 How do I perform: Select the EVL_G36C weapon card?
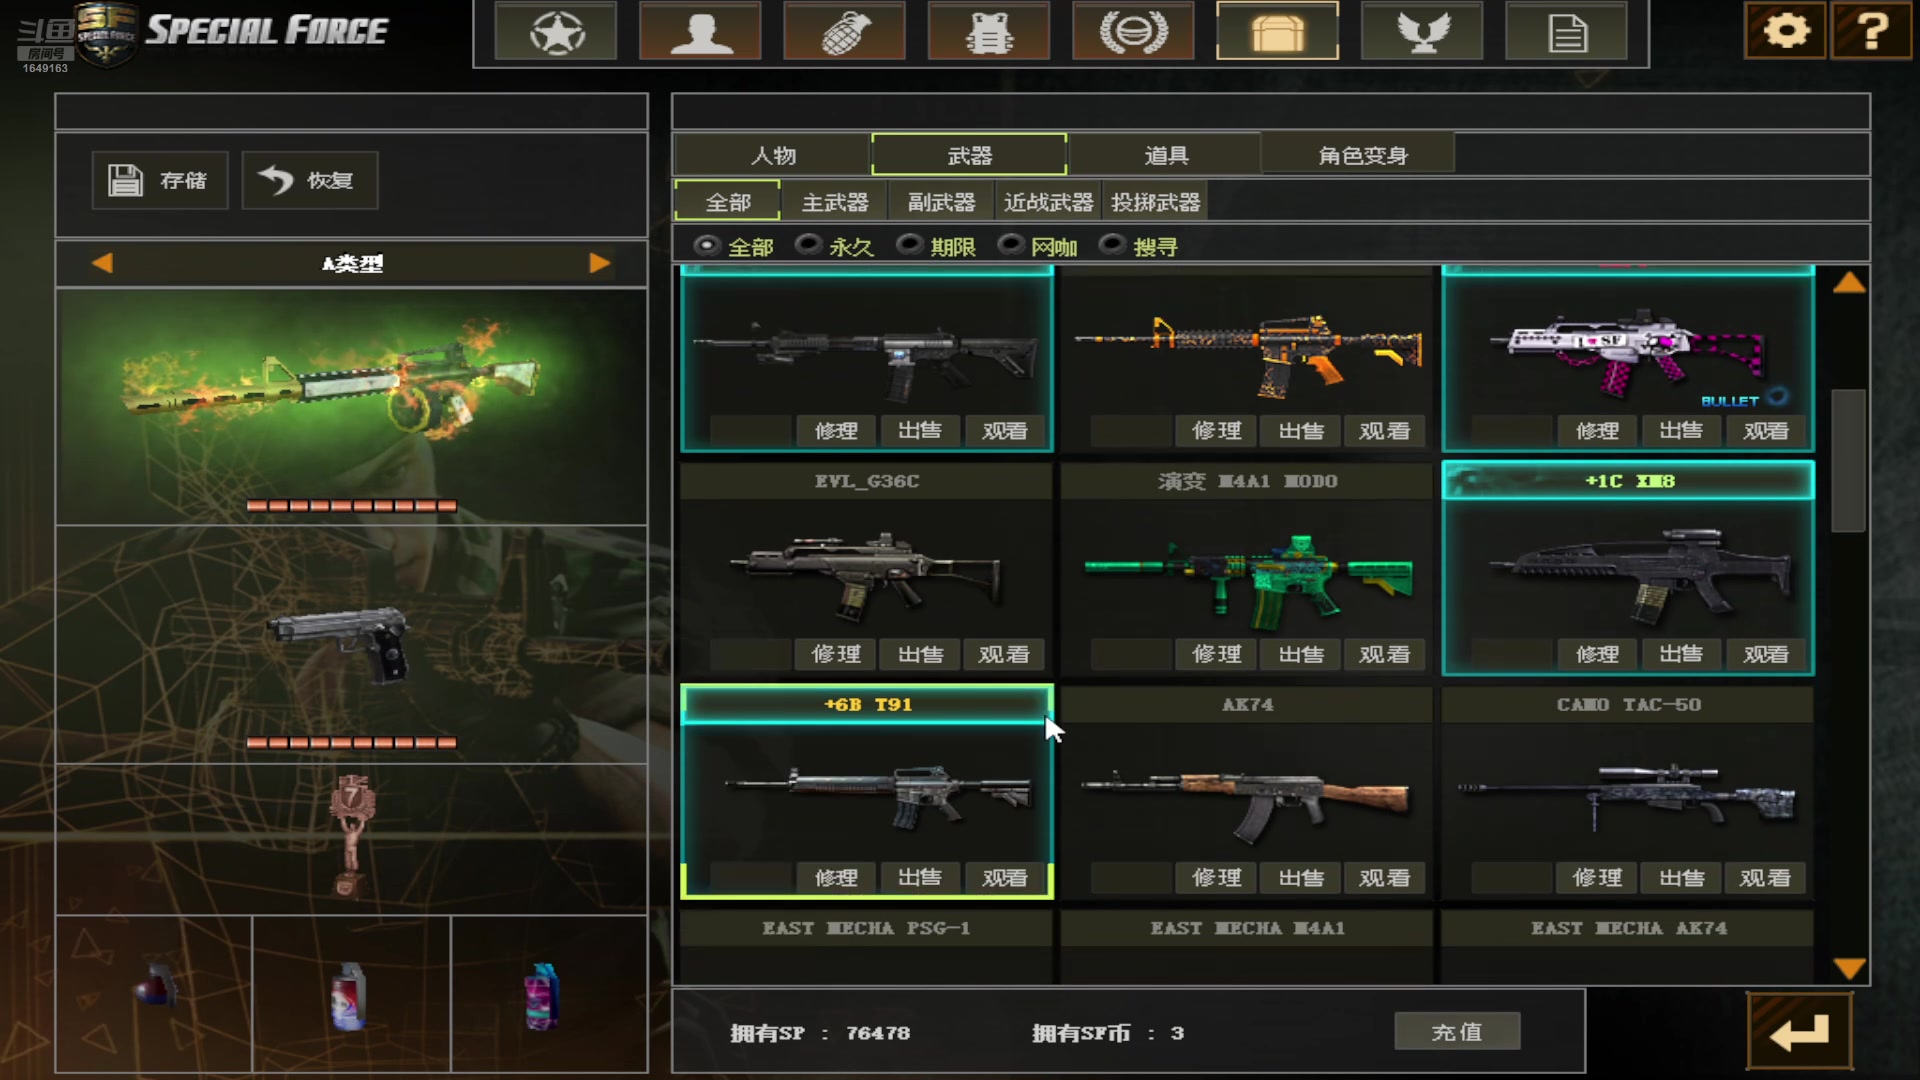866,568
